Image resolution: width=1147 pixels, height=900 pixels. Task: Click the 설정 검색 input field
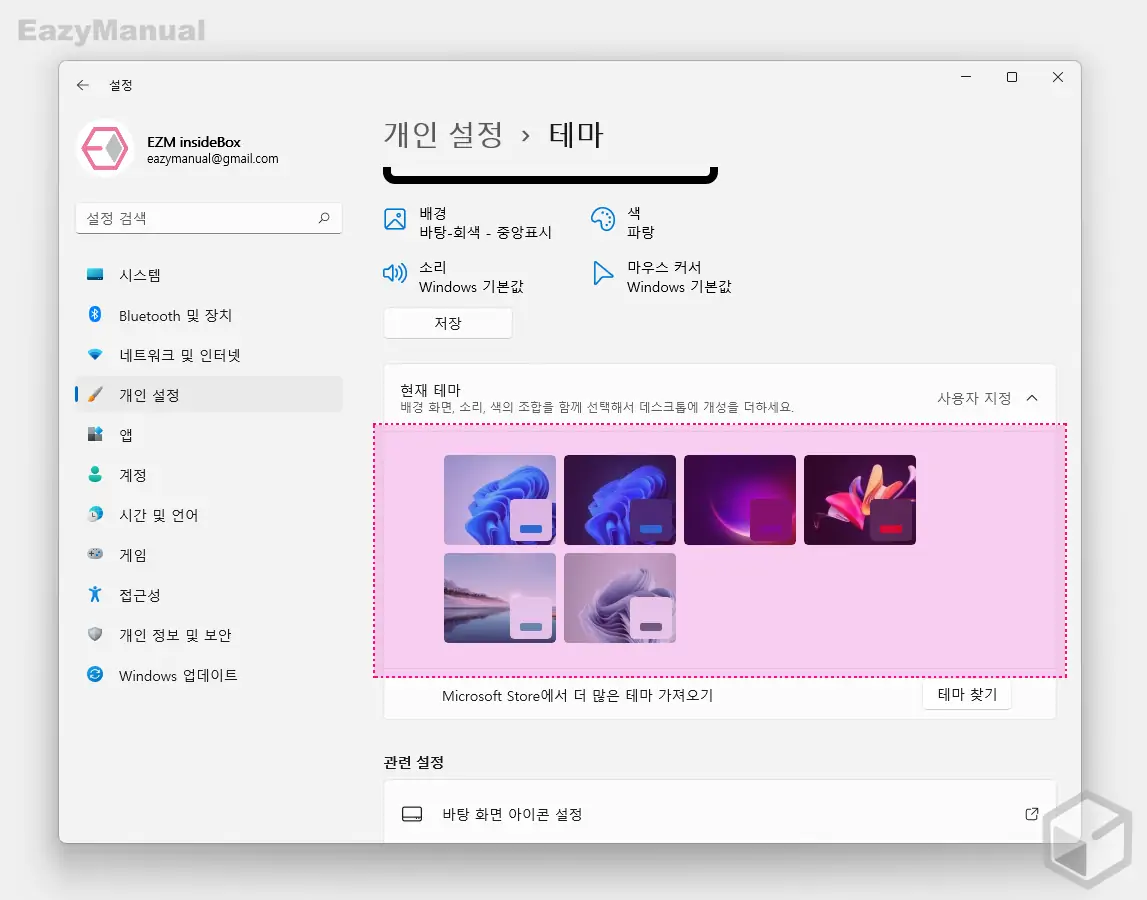click(x=208, y=218)
